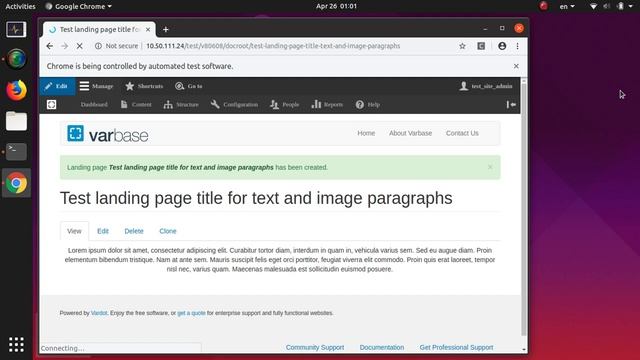The width and height of the screenshot is (640, 360).
Task: Select the View tab
Action: point(74,231)
